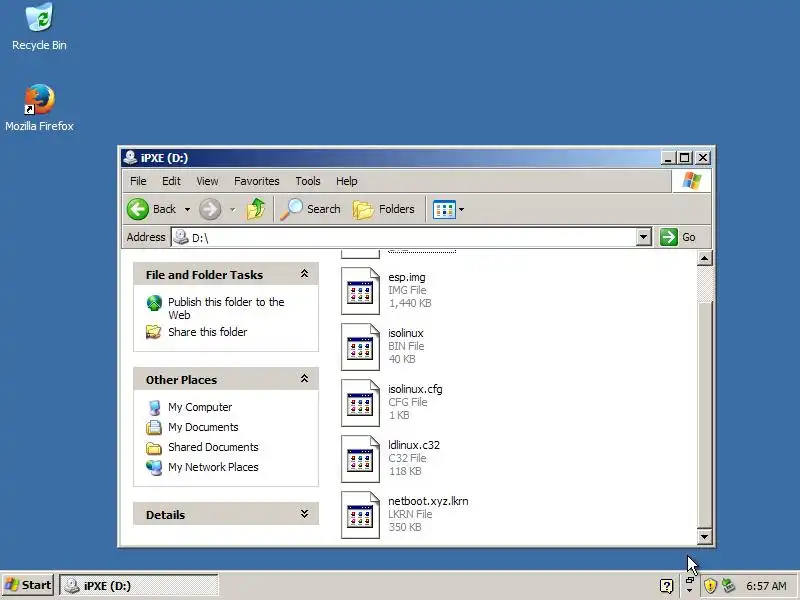800x600 pixels.
Task: Open the Forward history dropdown arrow
Action: (x=233, y=210)
